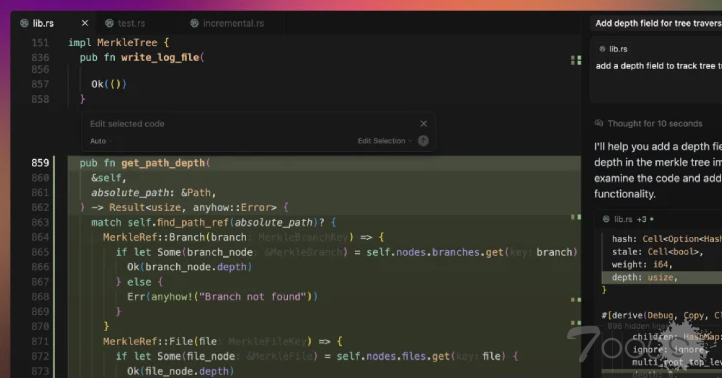The width and height of the screenshot is (722, 378).
Task: Click the test.rs tab file icon
Action: pos(109,23)
